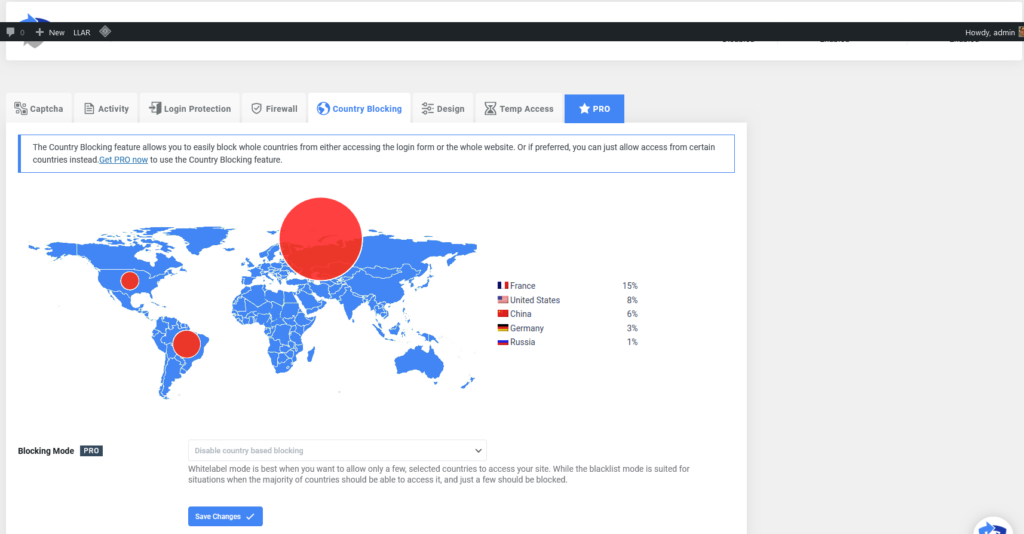Click the 8% value for United States

[x=632, y=300]
